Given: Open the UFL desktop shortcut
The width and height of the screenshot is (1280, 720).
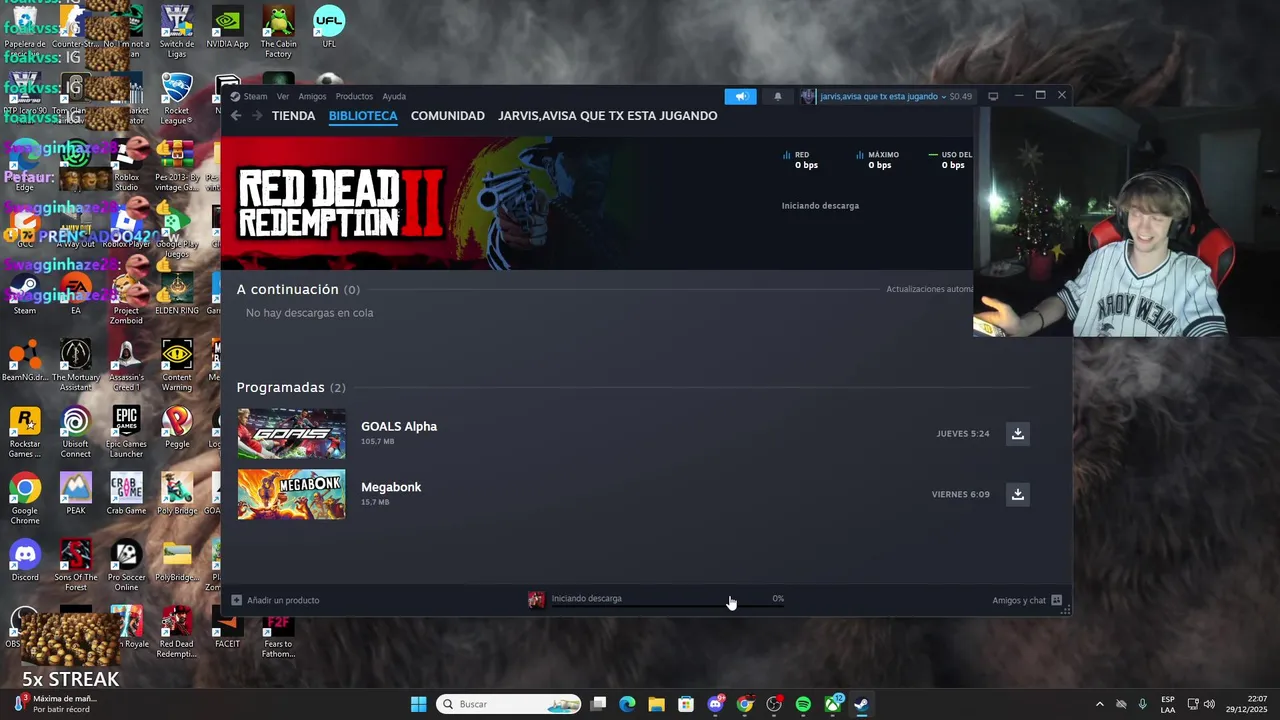Looking at the screenshot, I should (329, 28).
